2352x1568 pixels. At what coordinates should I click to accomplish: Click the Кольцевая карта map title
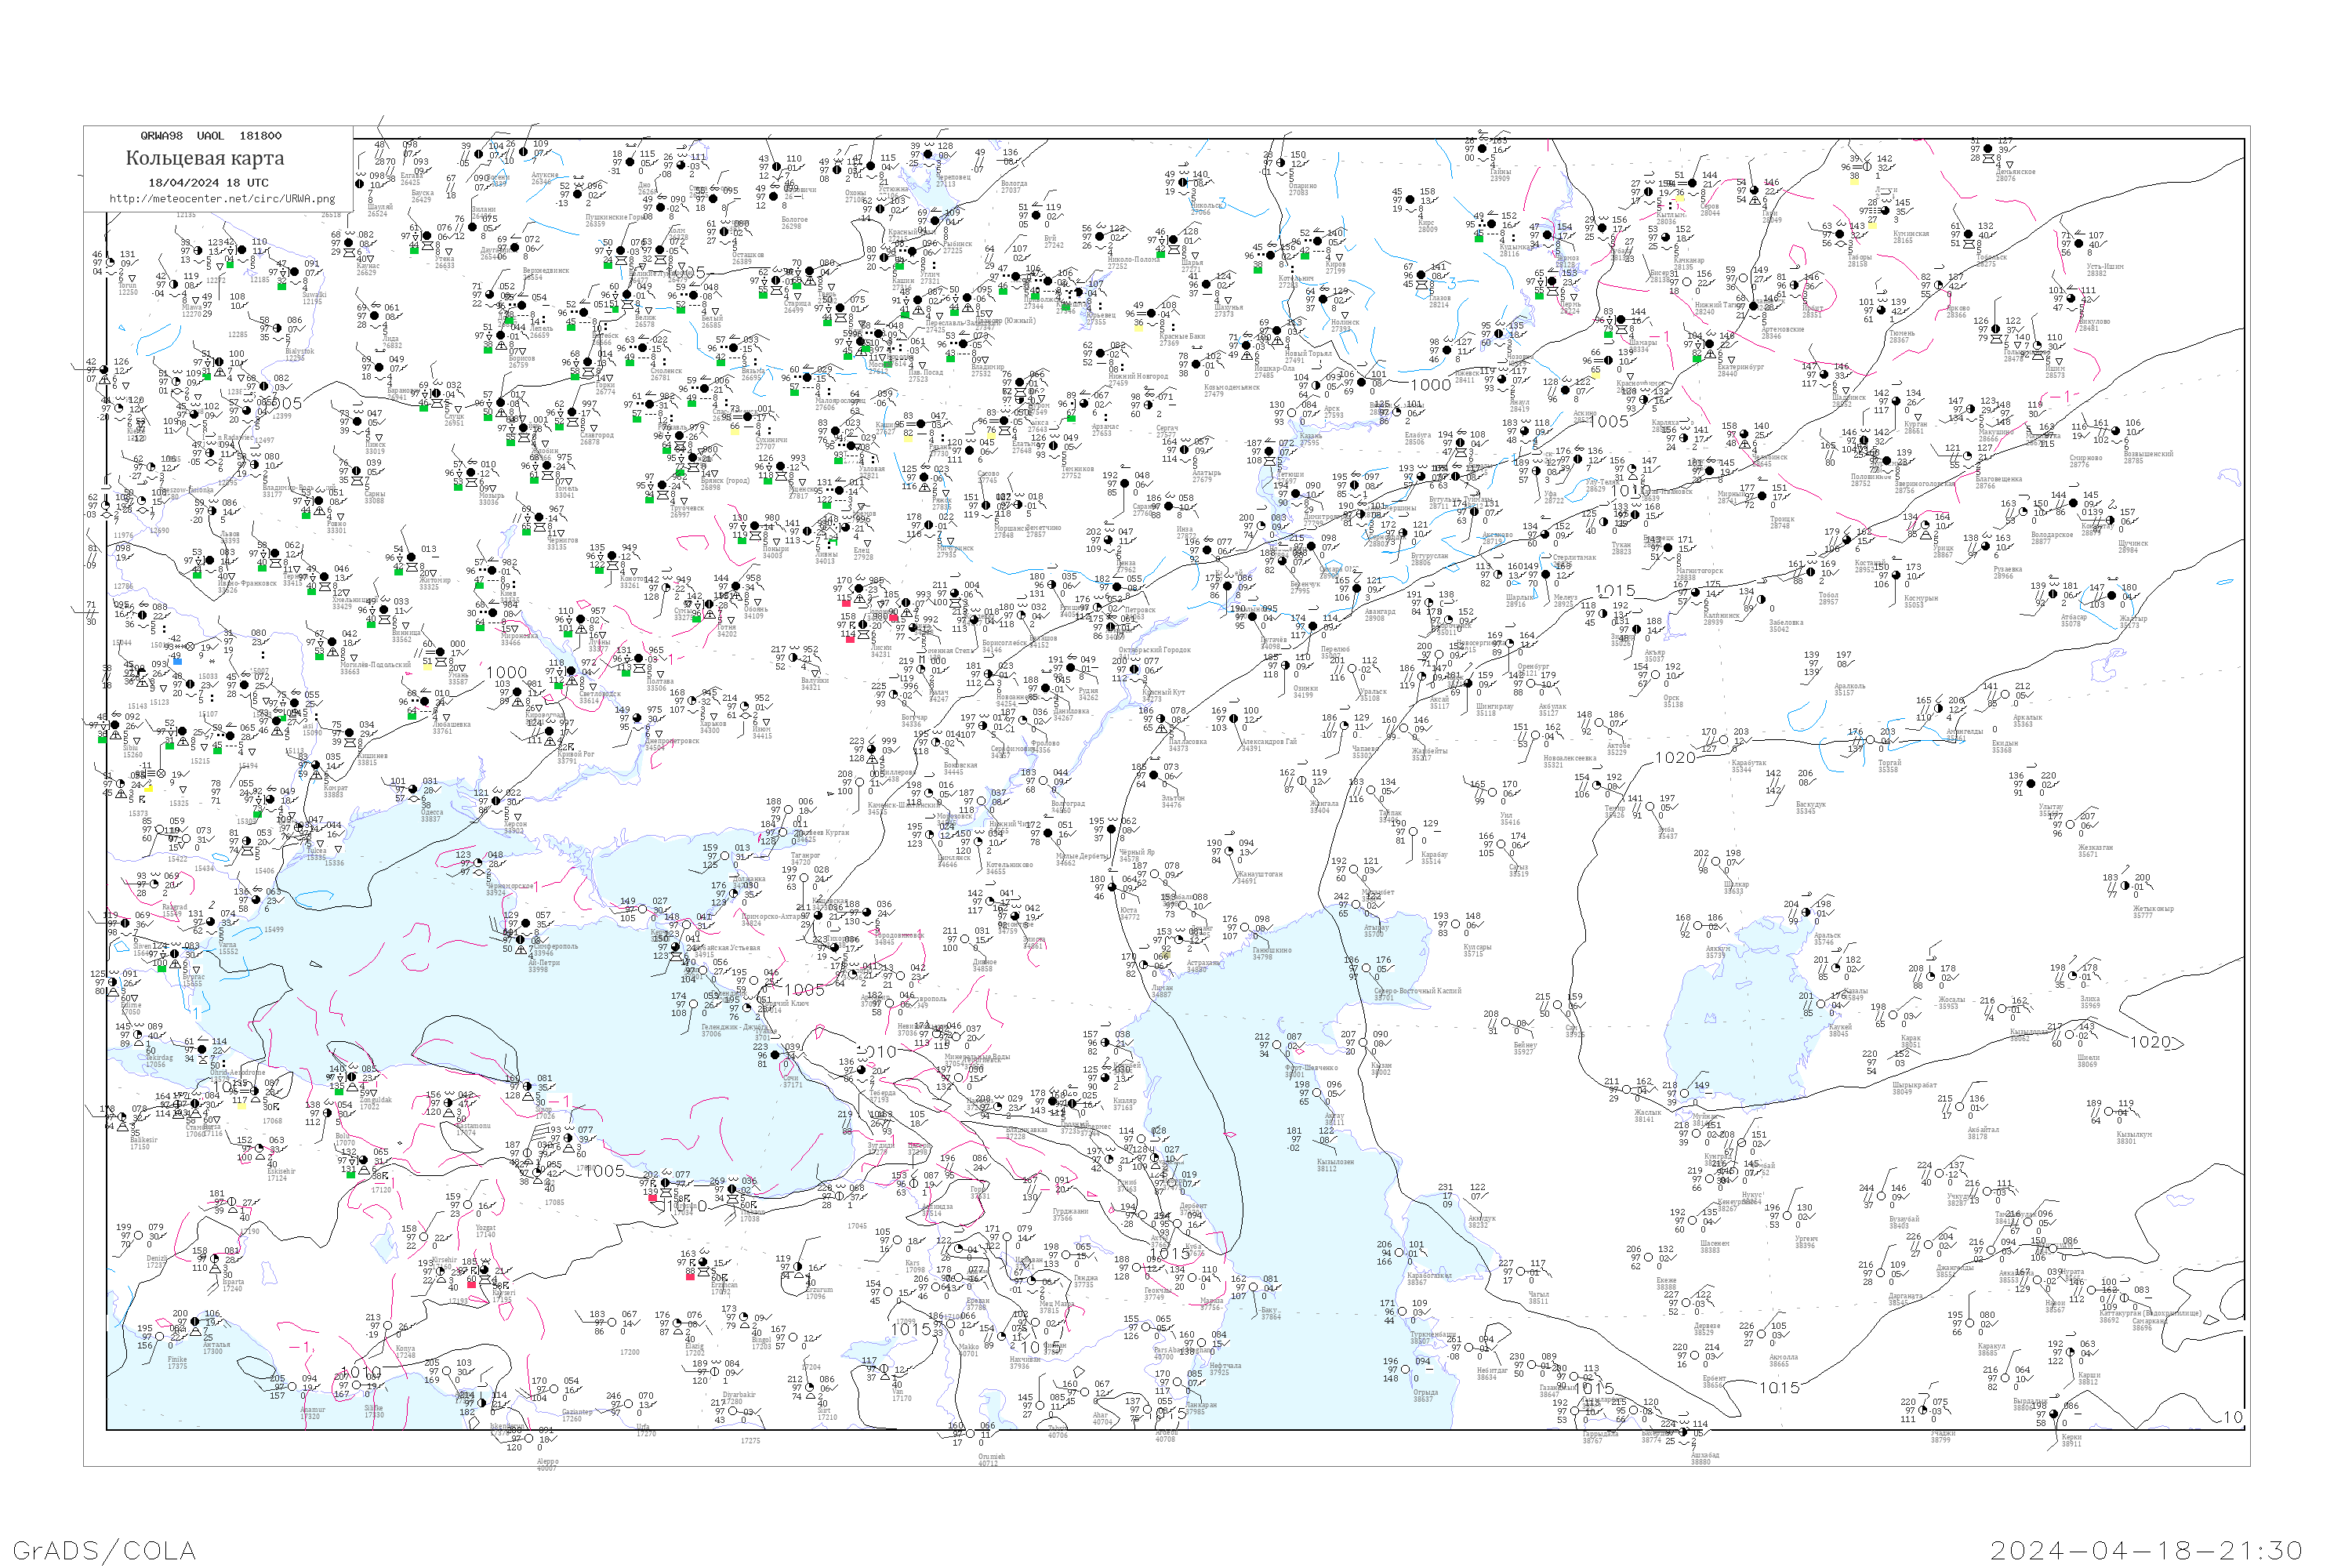coord(205,158)
